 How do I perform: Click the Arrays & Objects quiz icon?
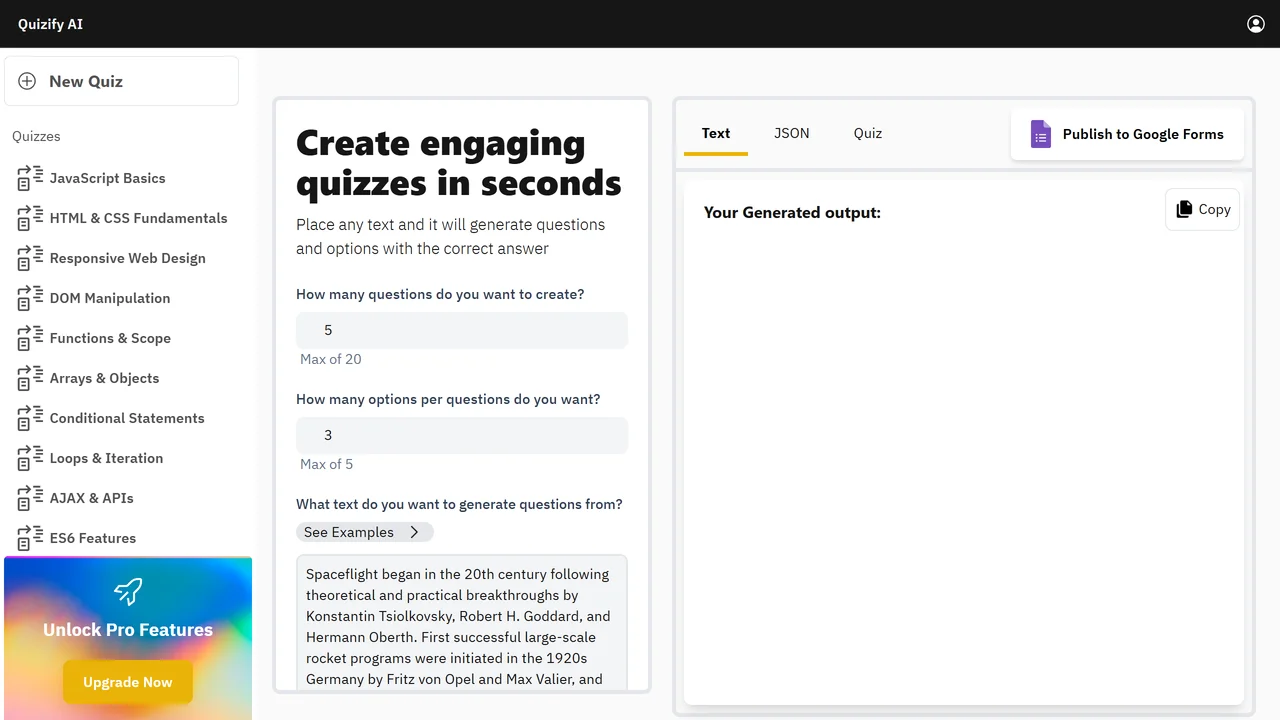coord(31,378)
